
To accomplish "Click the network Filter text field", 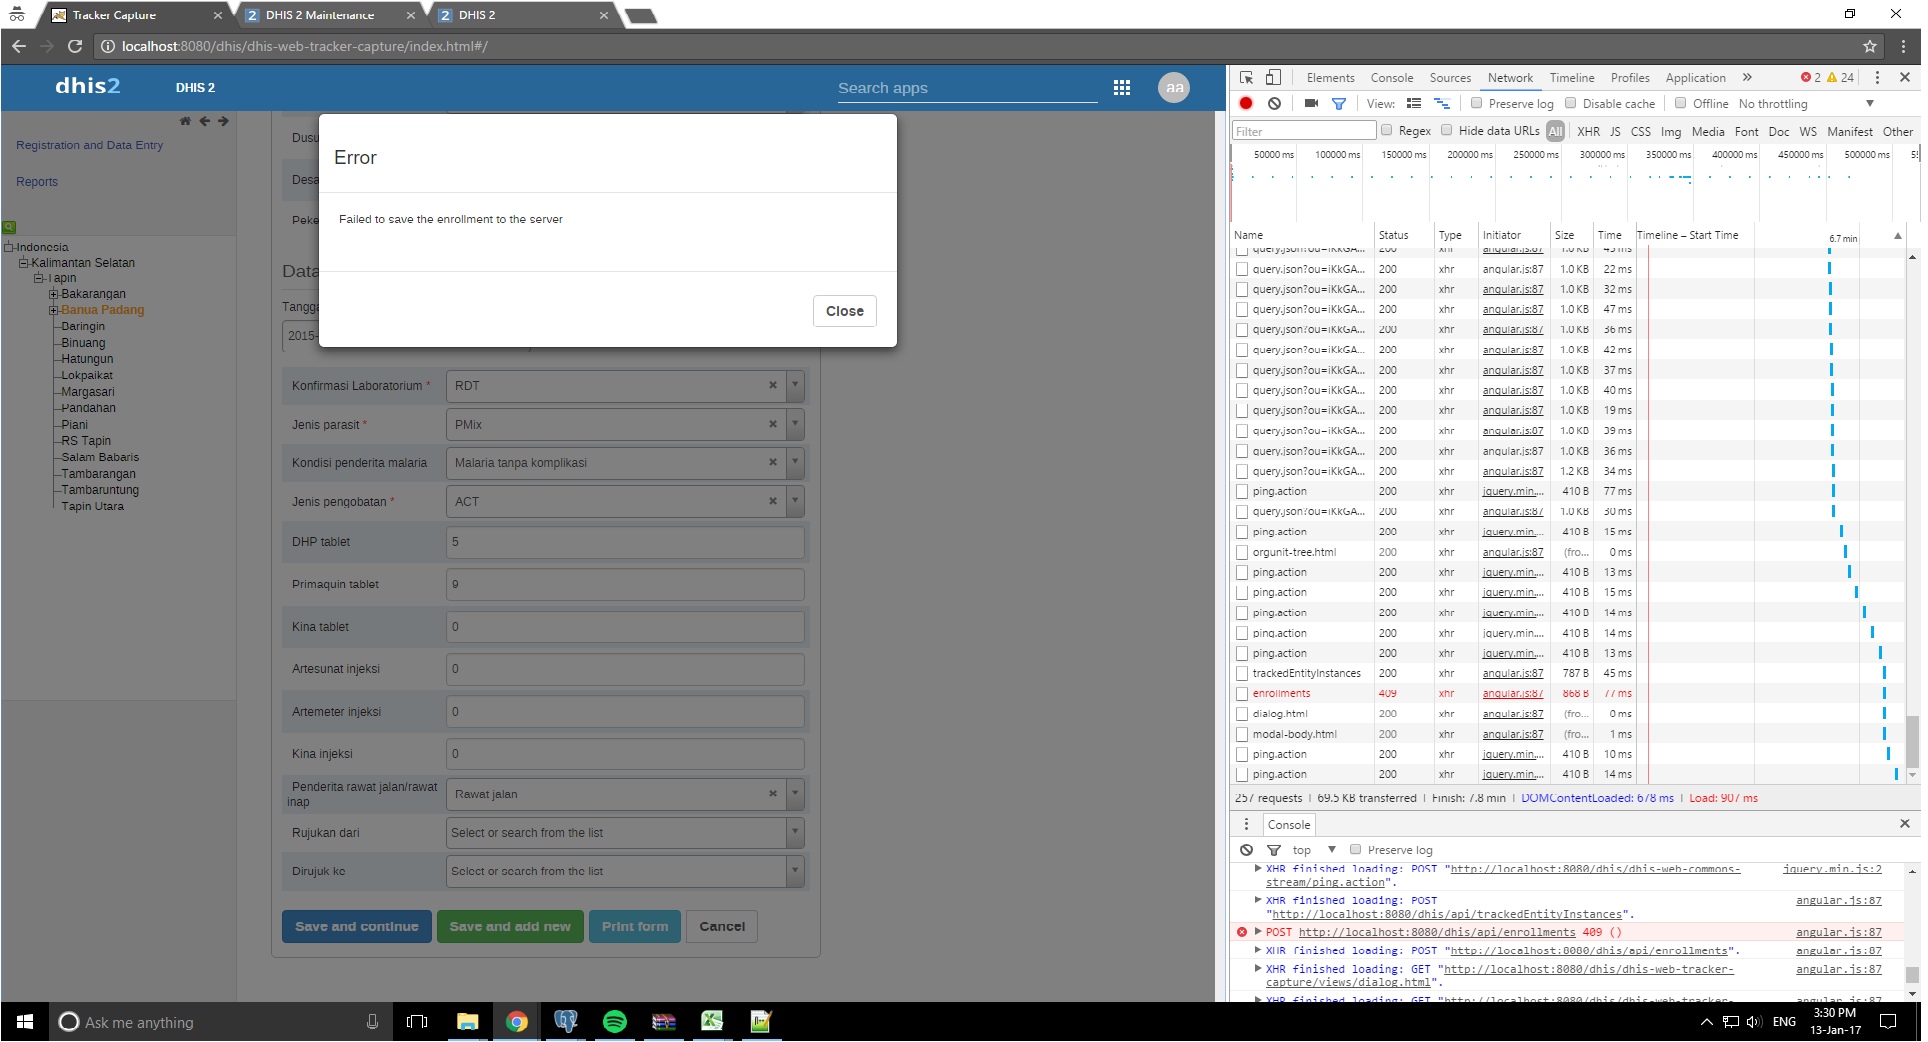I will coord(1304,131).
